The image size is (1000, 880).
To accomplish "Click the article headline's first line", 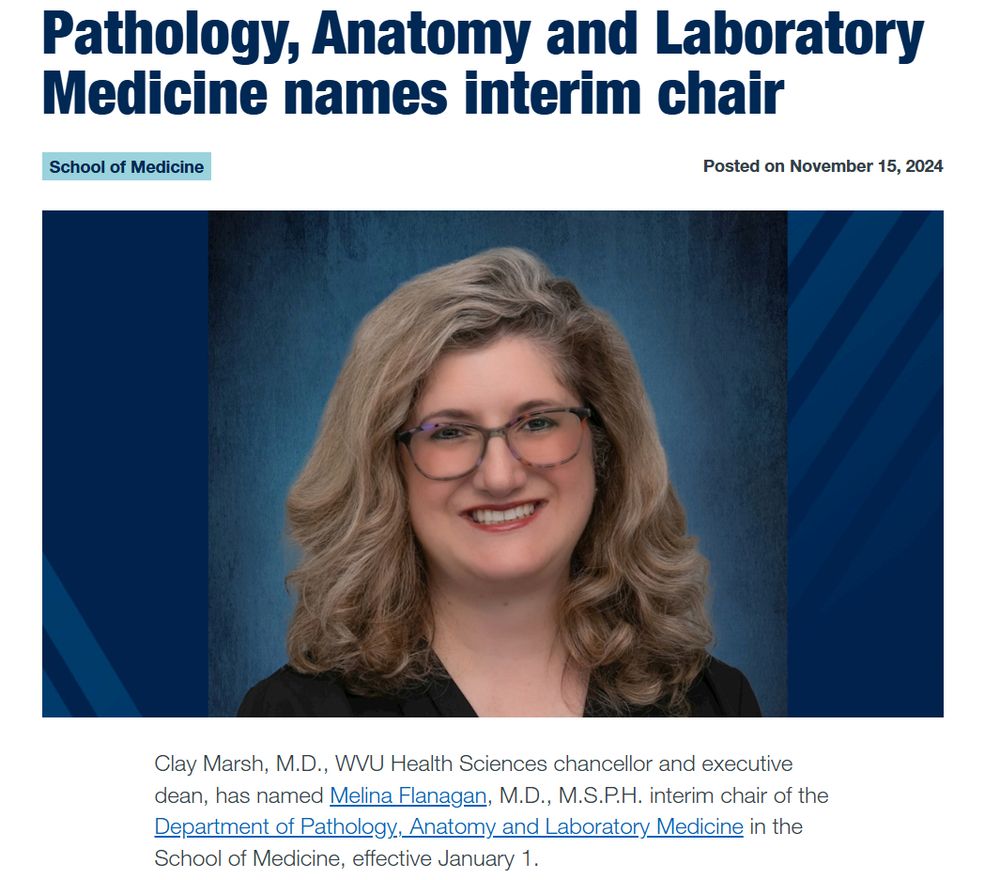I will click(x=483, y=34).
